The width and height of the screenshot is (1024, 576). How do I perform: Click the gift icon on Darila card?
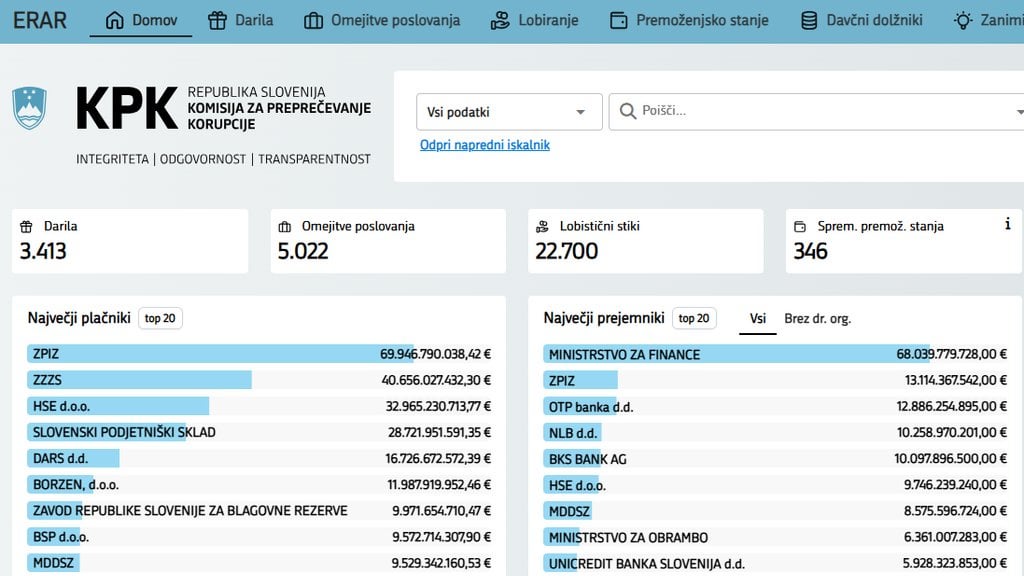pyautogui.click(x=26, y=227)
